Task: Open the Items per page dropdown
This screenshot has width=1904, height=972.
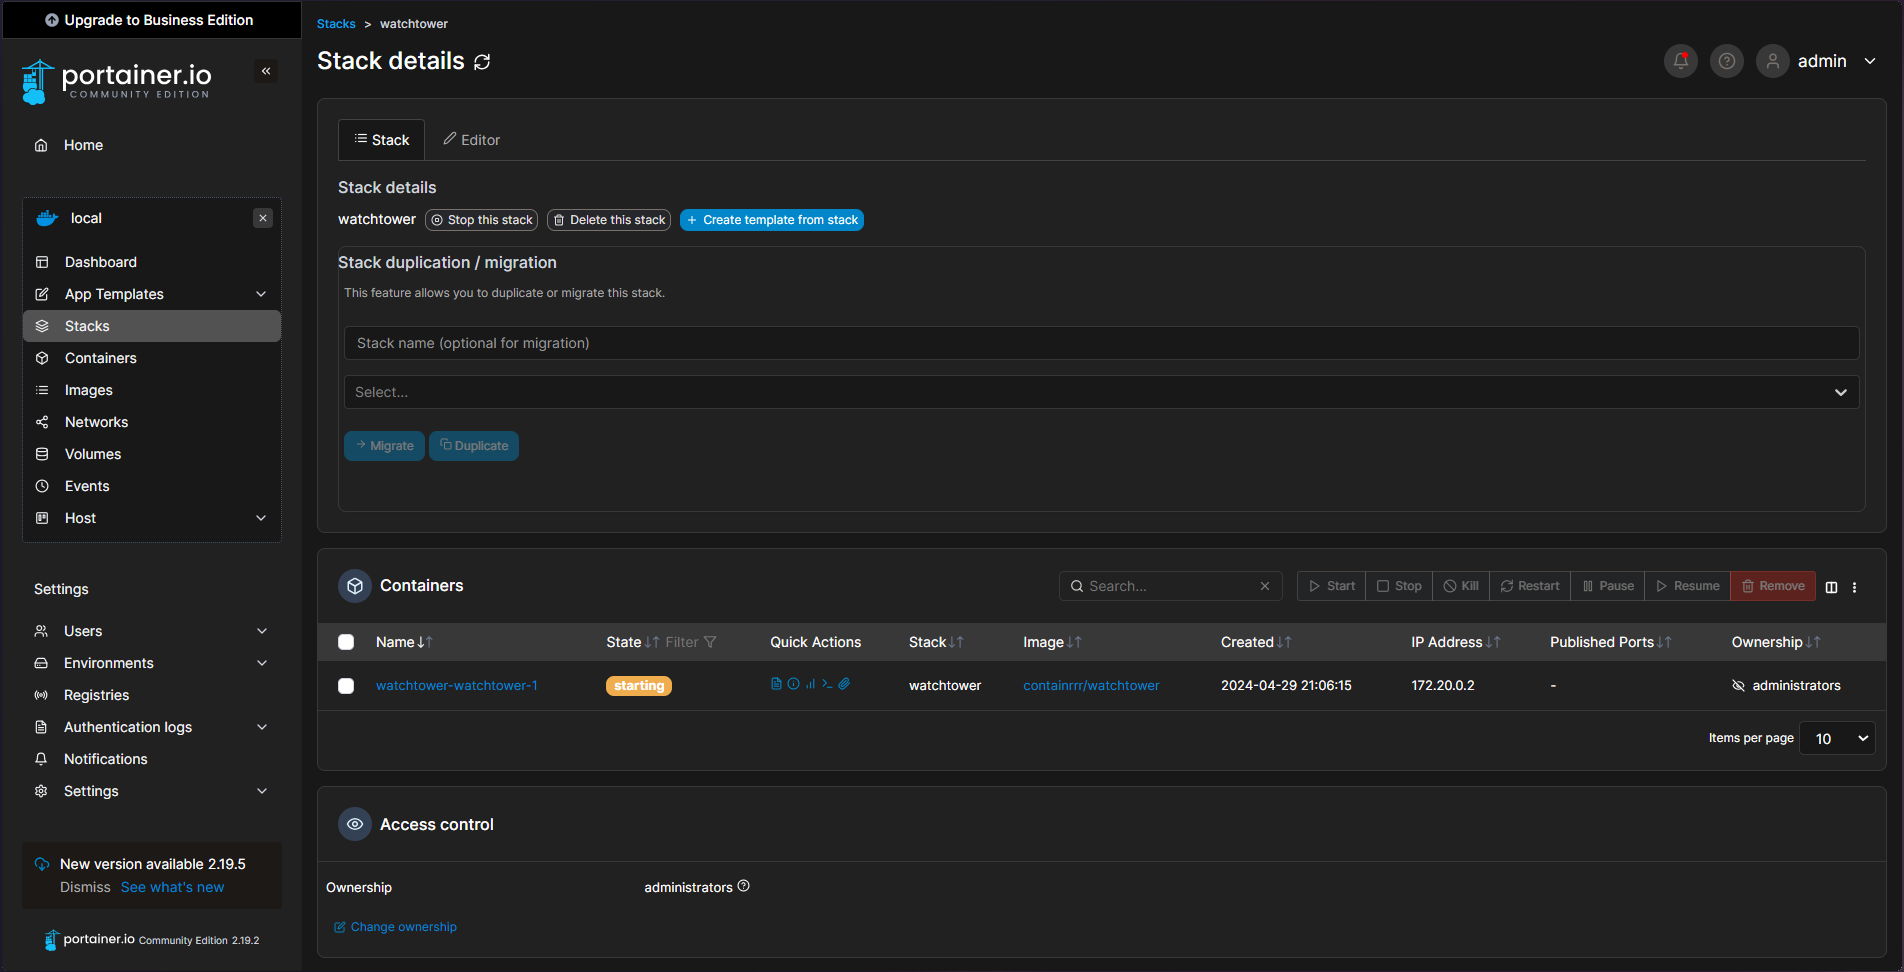Action: tap(1836, 738)
